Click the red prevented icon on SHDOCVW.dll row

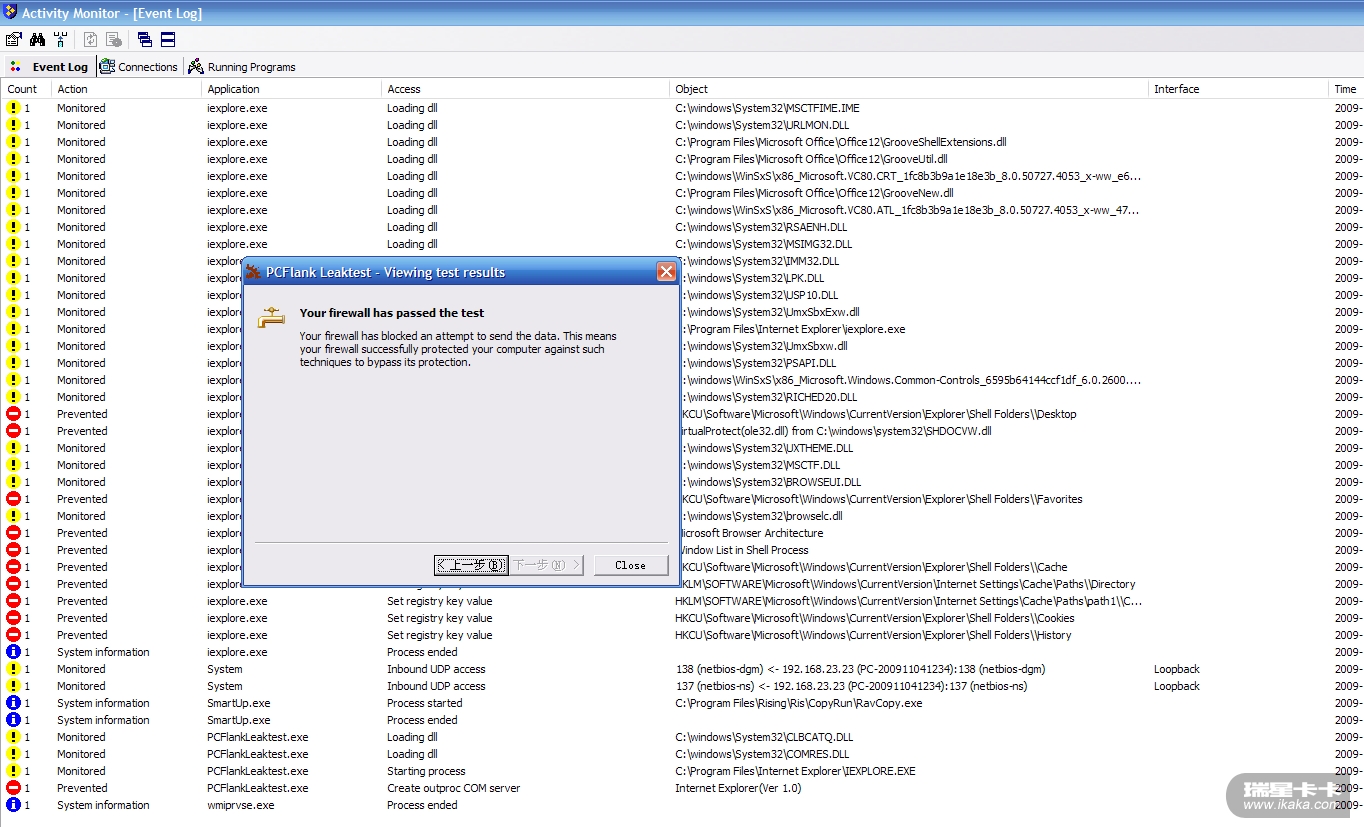click(13, 431)
